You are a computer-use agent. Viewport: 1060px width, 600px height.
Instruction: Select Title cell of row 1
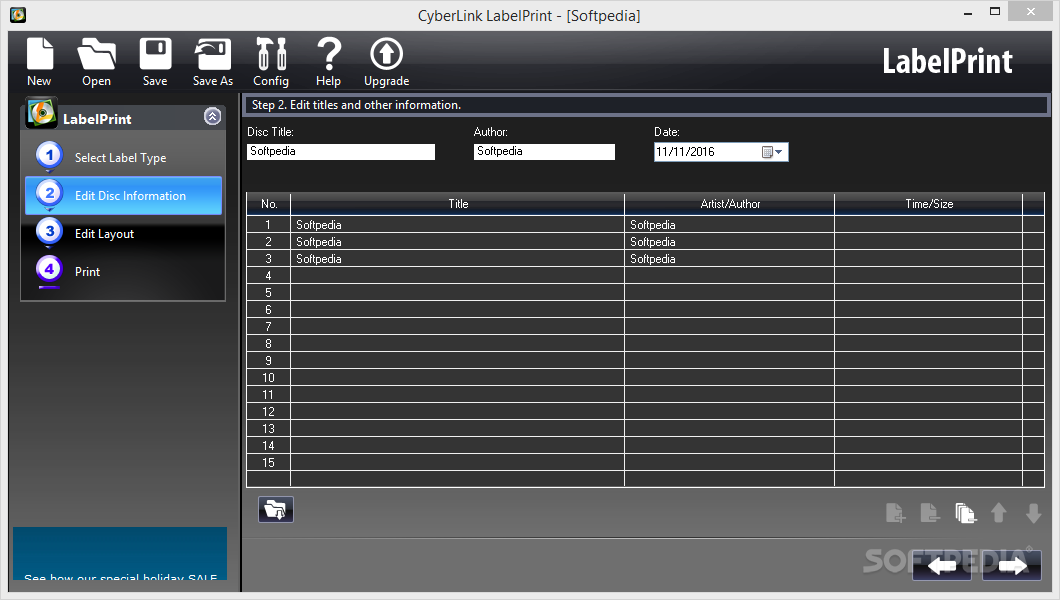pos(458,224)
